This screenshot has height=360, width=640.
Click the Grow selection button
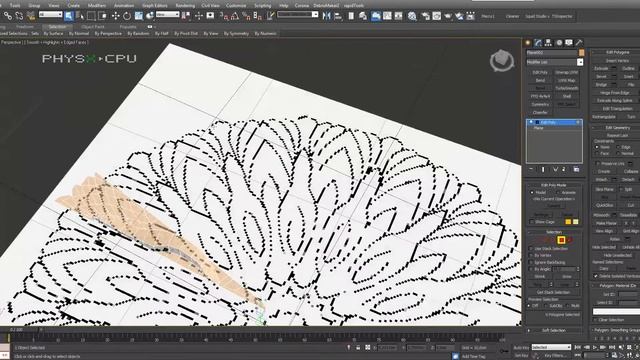[x=567, y=276]
